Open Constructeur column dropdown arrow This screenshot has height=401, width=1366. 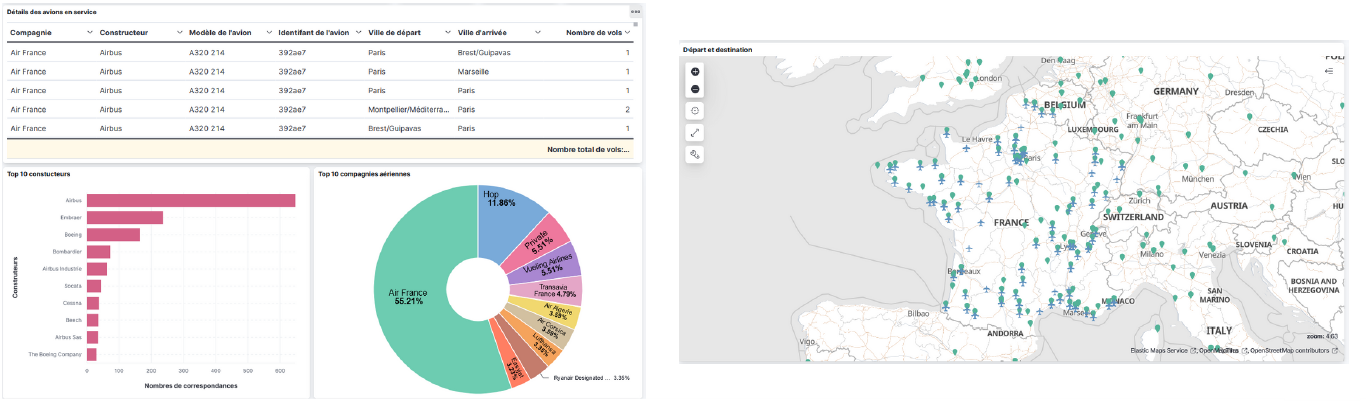click(180, 33)
